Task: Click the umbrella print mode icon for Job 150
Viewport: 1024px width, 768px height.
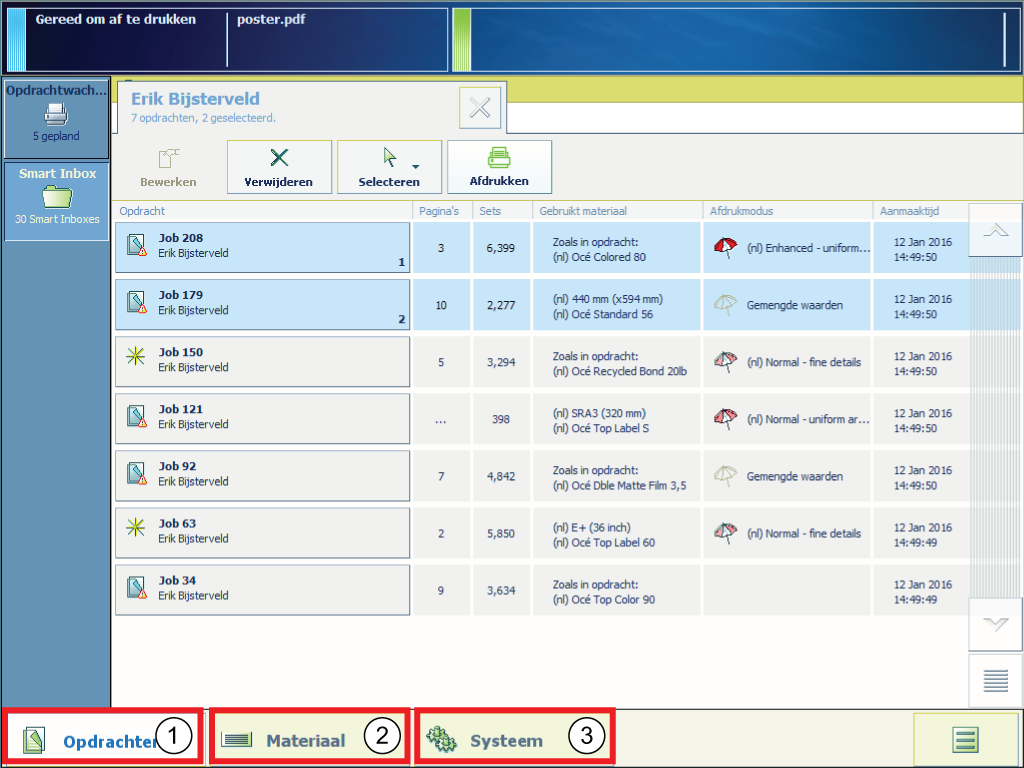Action: 726,362
